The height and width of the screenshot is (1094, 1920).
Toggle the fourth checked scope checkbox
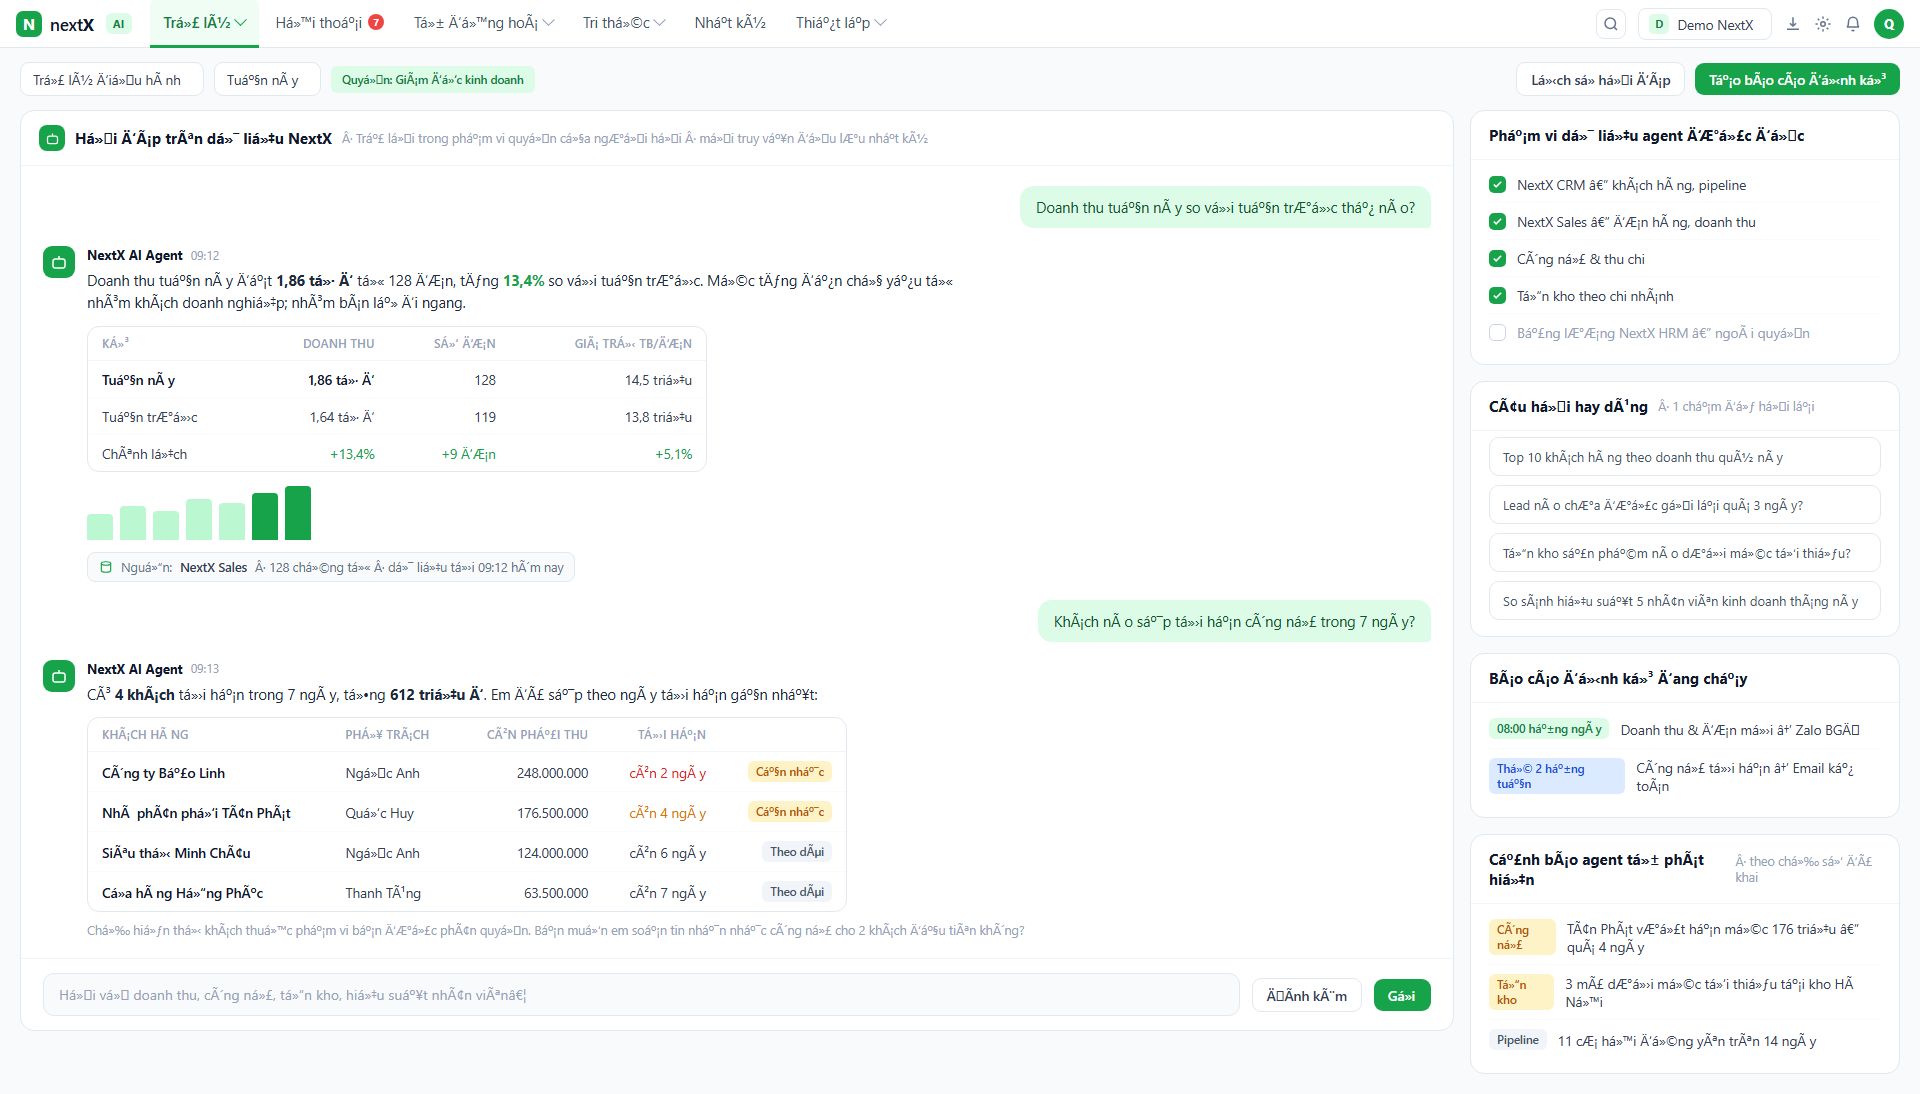click(1497, 296)
